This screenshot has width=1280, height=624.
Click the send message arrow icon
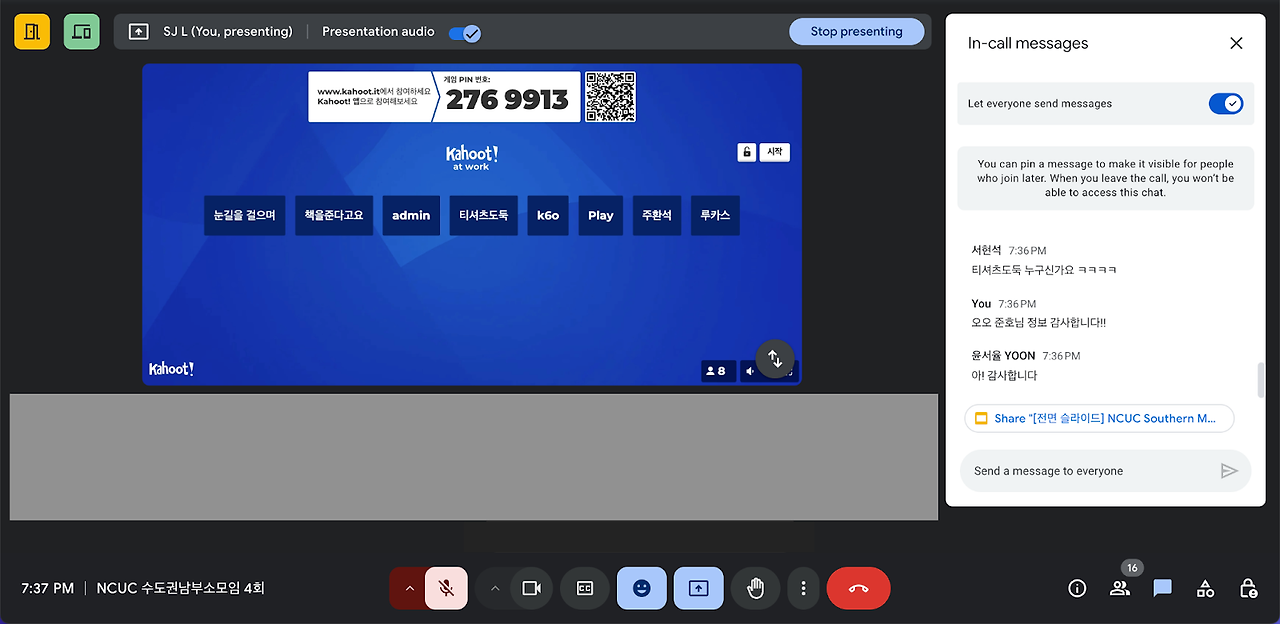[1230, 471]
